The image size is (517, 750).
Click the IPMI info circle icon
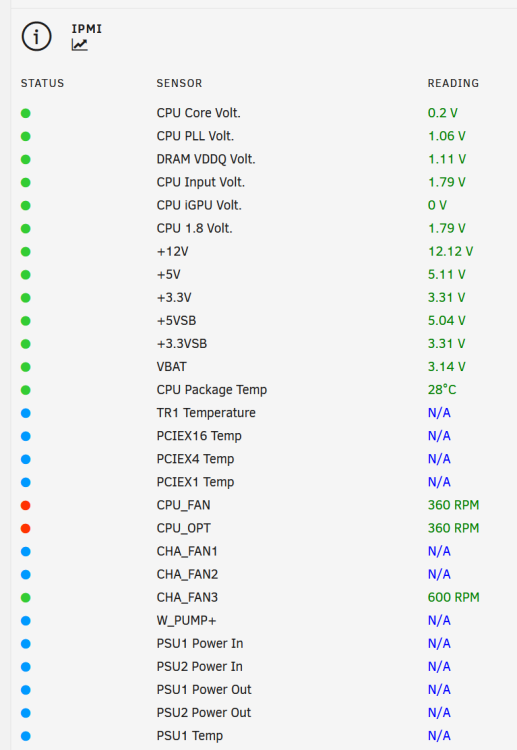36,36
